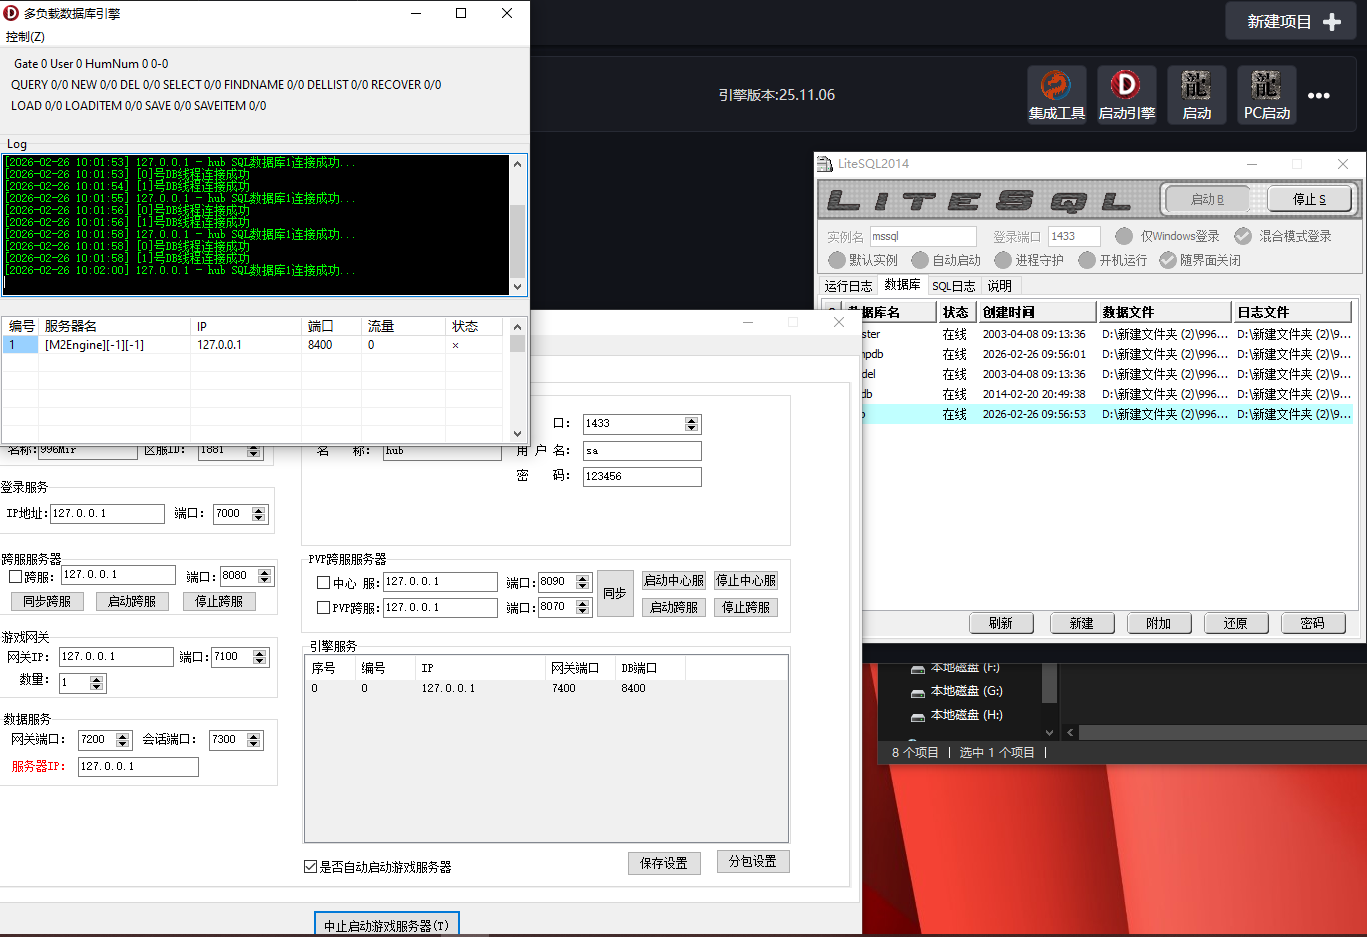Select the 本地磁盘 (G:) drive icon
This screenshot has height=937, width=1367.
click(917, 692)
